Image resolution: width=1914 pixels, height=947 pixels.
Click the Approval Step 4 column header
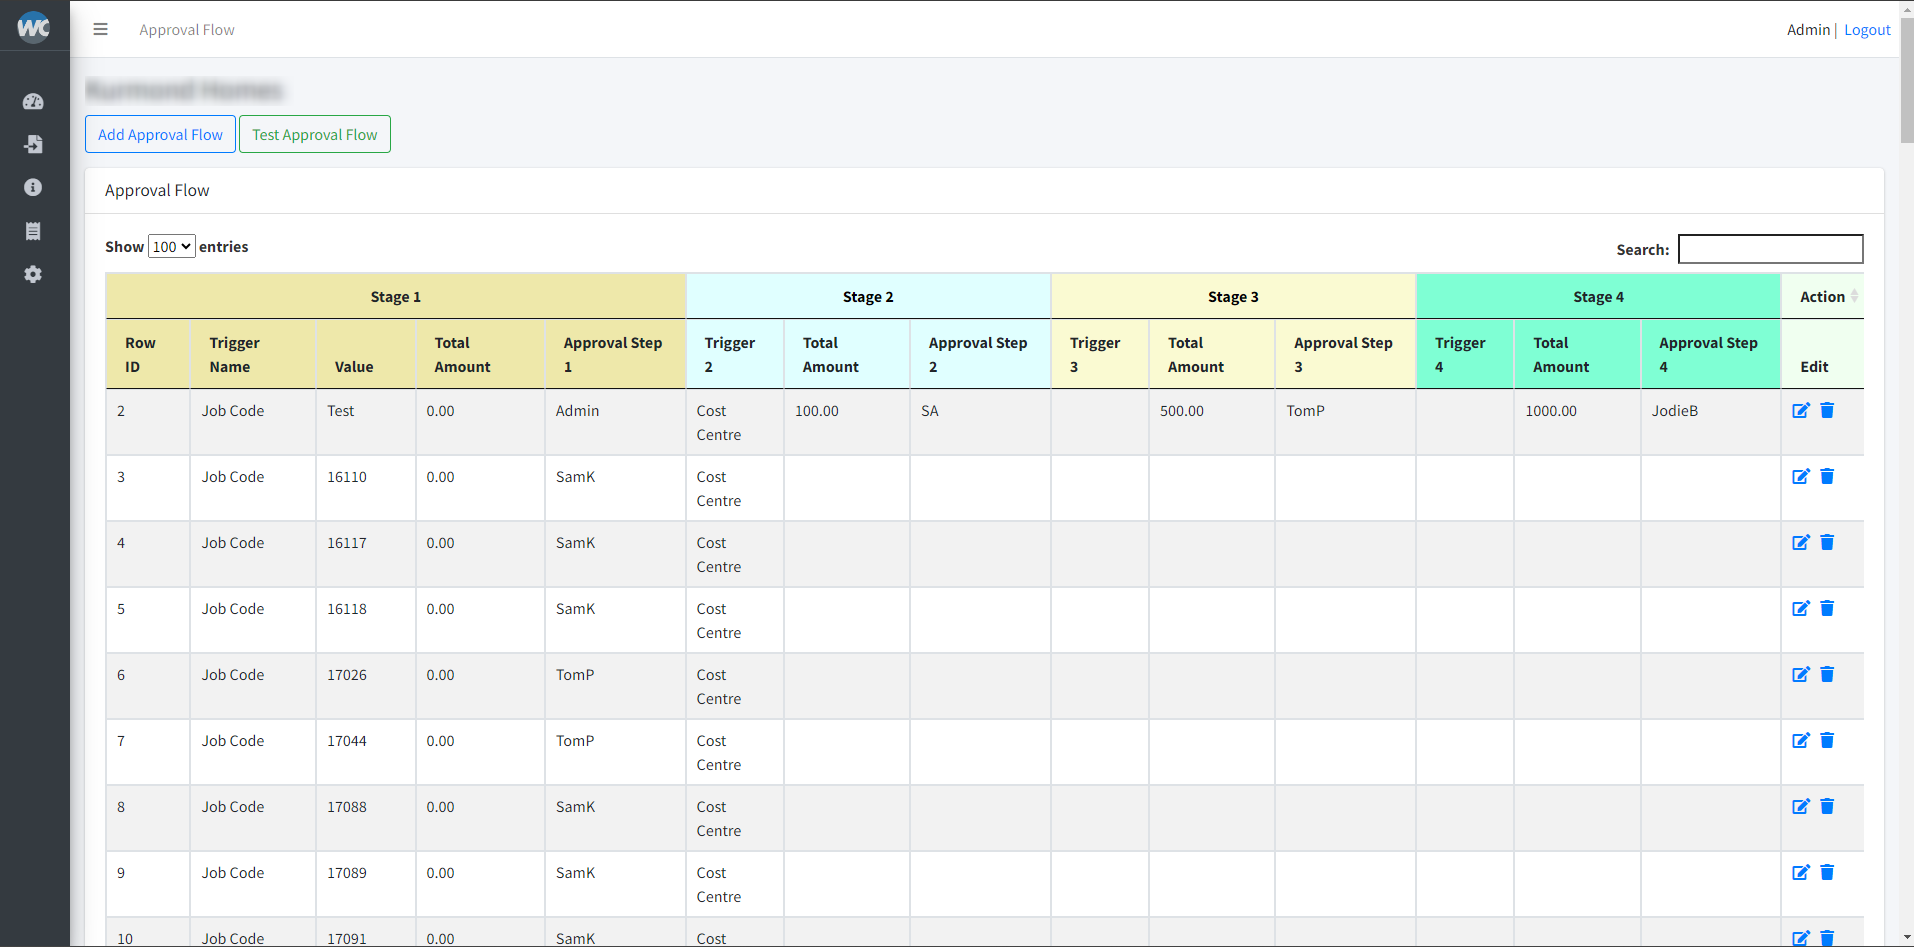pyautogui.click(x=1711, y=354)
